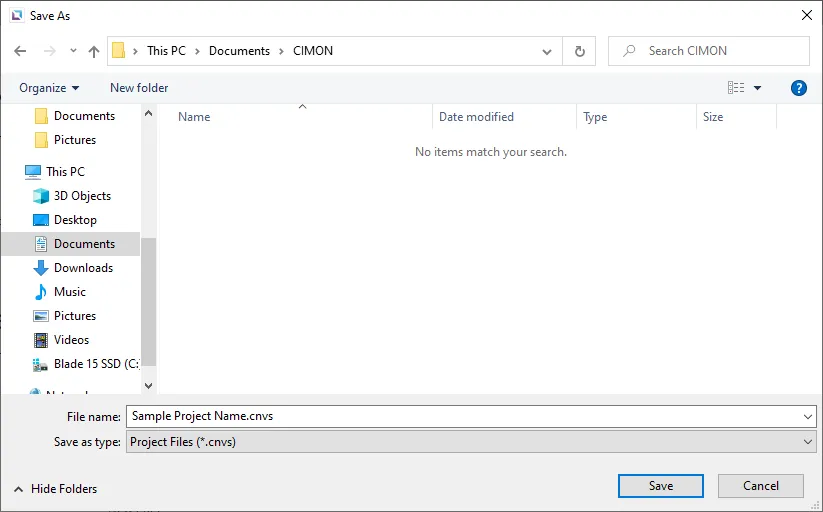
Task: Click the File name text field
Action: (460, 416)
